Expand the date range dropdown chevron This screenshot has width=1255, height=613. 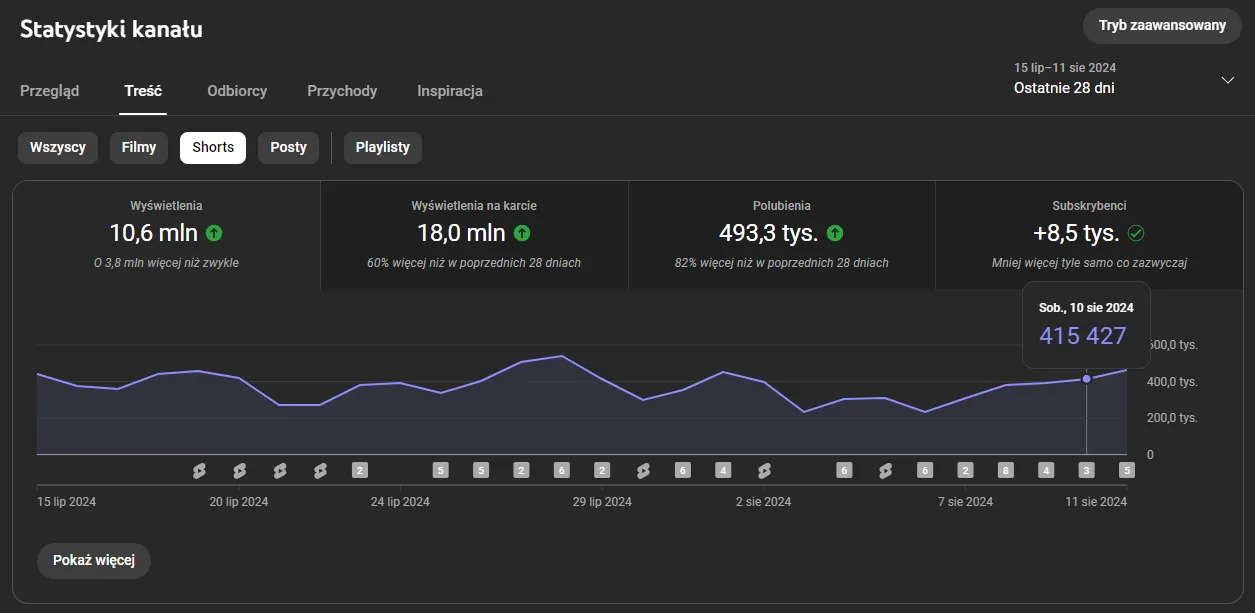pyautogui.click(x=1228, y=80)
